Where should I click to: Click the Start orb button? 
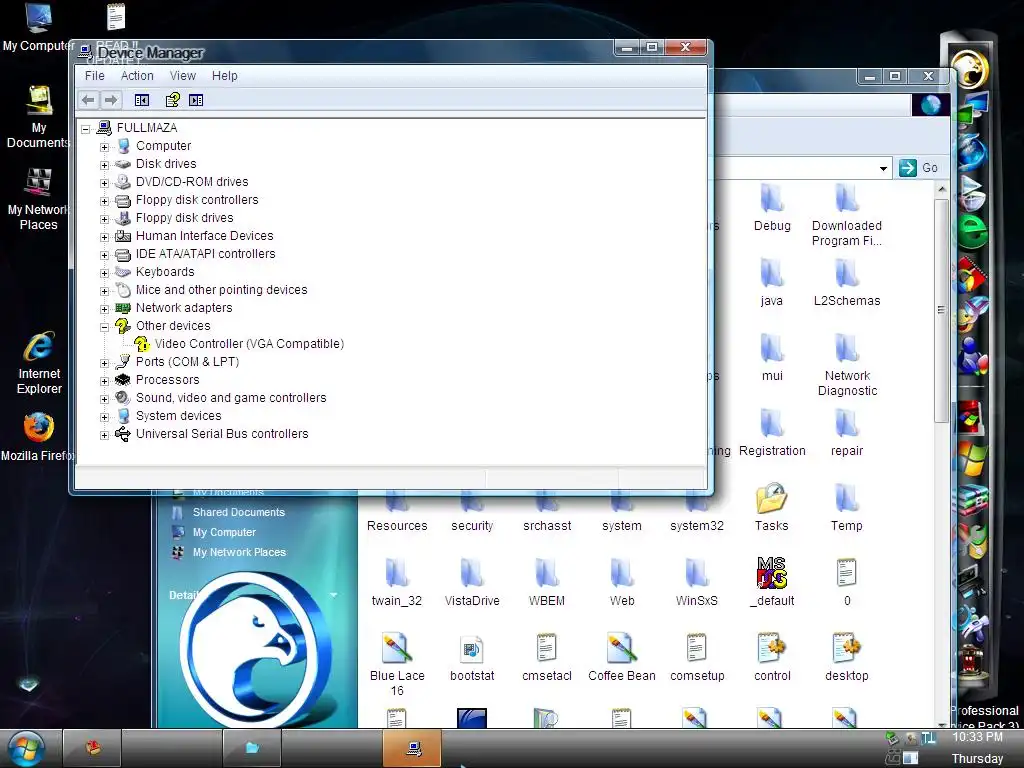point(25,748)
